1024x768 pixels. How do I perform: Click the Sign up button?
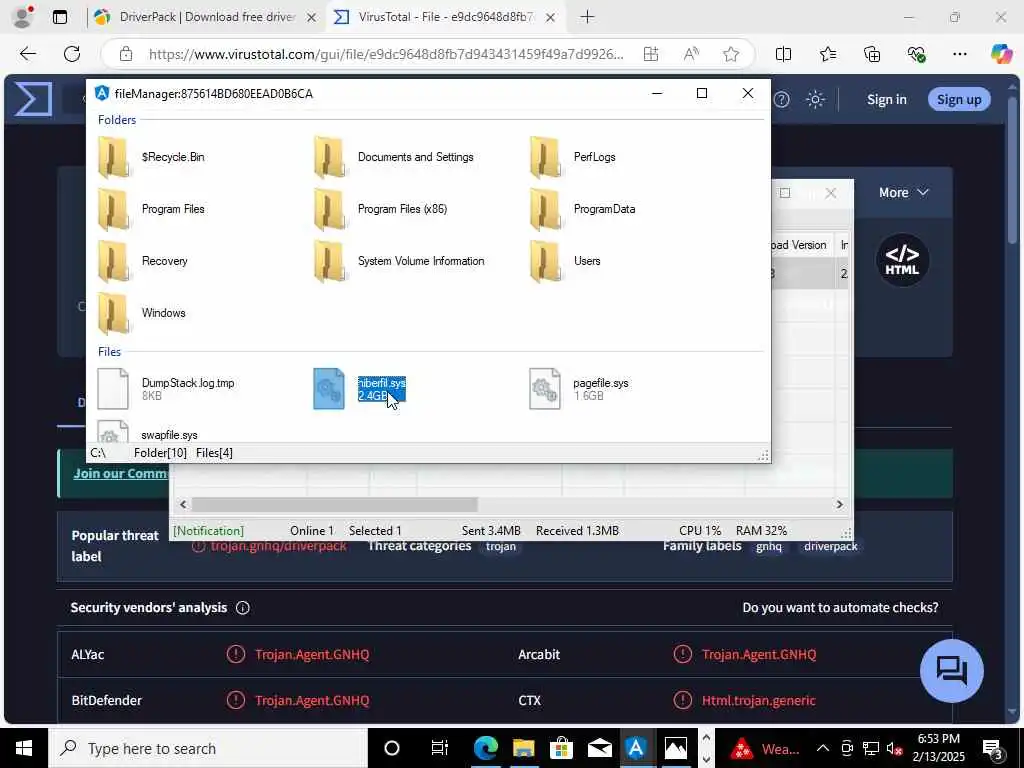click(959, 99)
